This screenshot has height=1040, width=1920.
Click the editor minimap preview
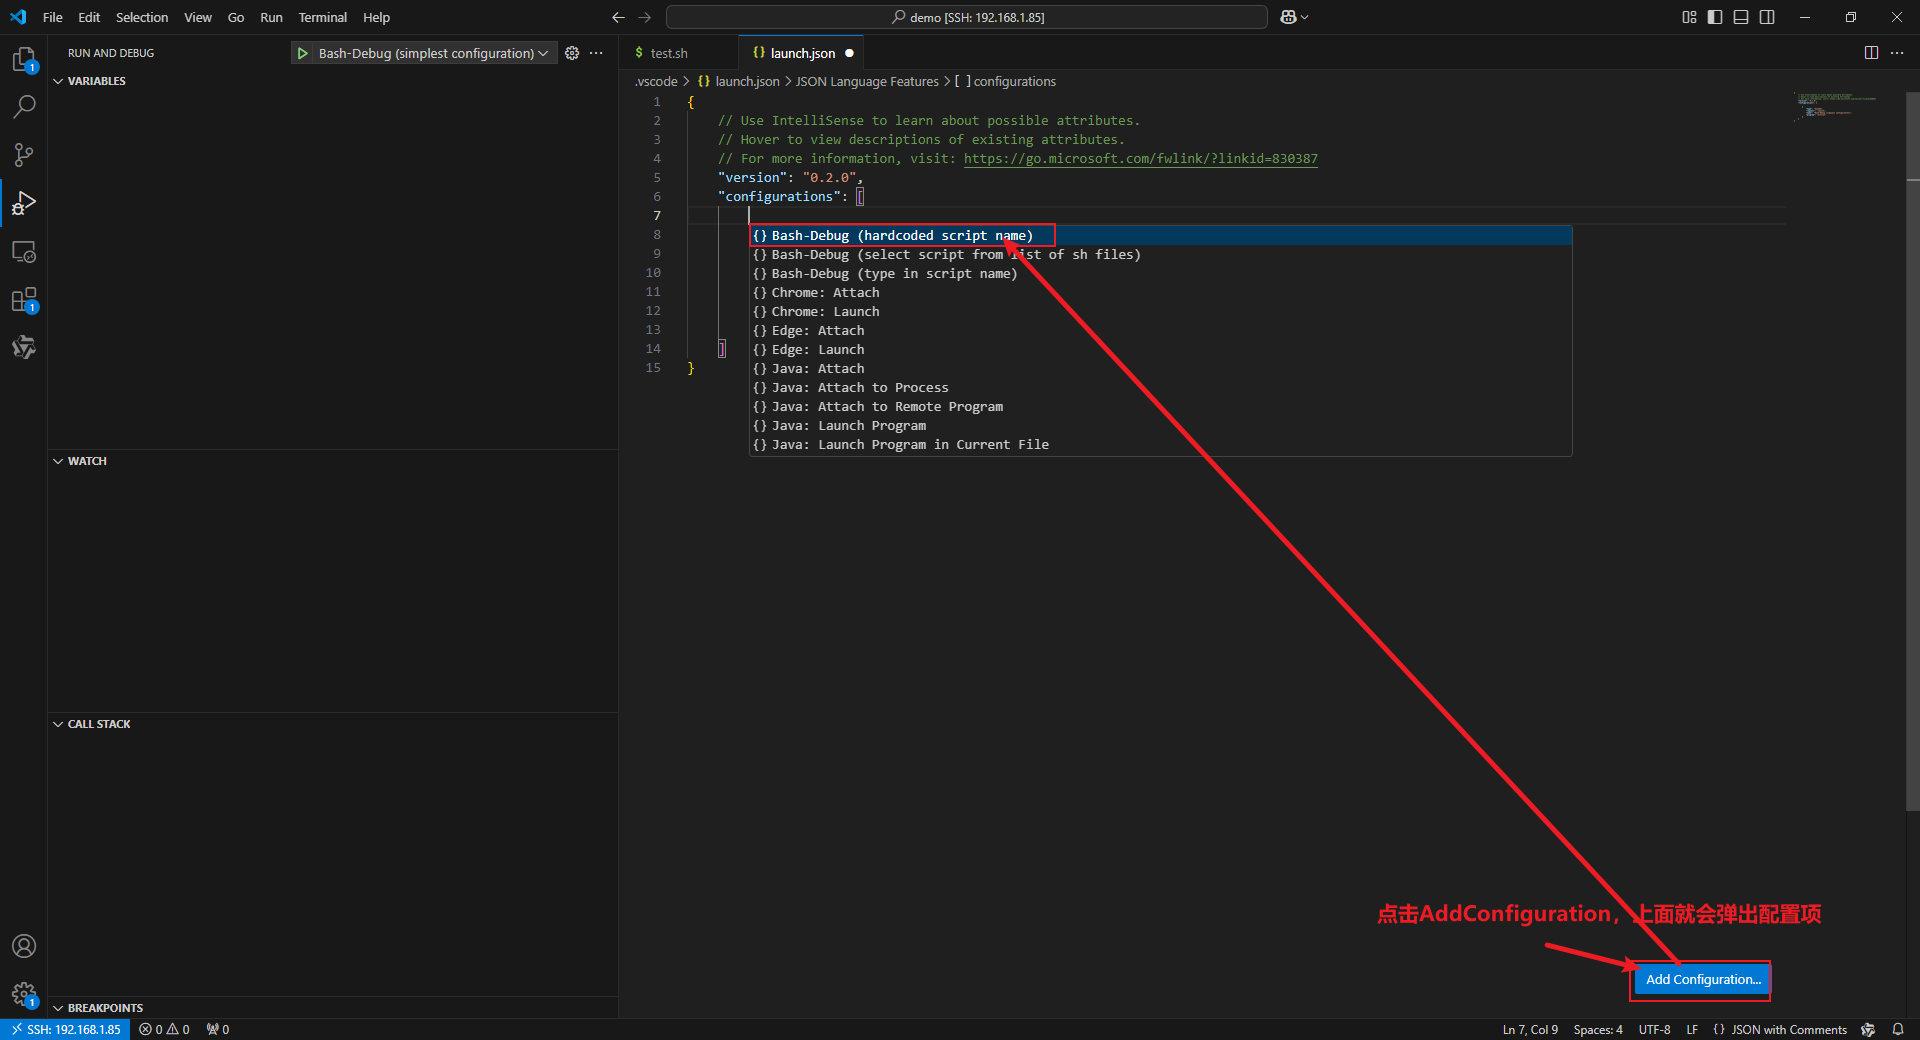coord(1836,105)
